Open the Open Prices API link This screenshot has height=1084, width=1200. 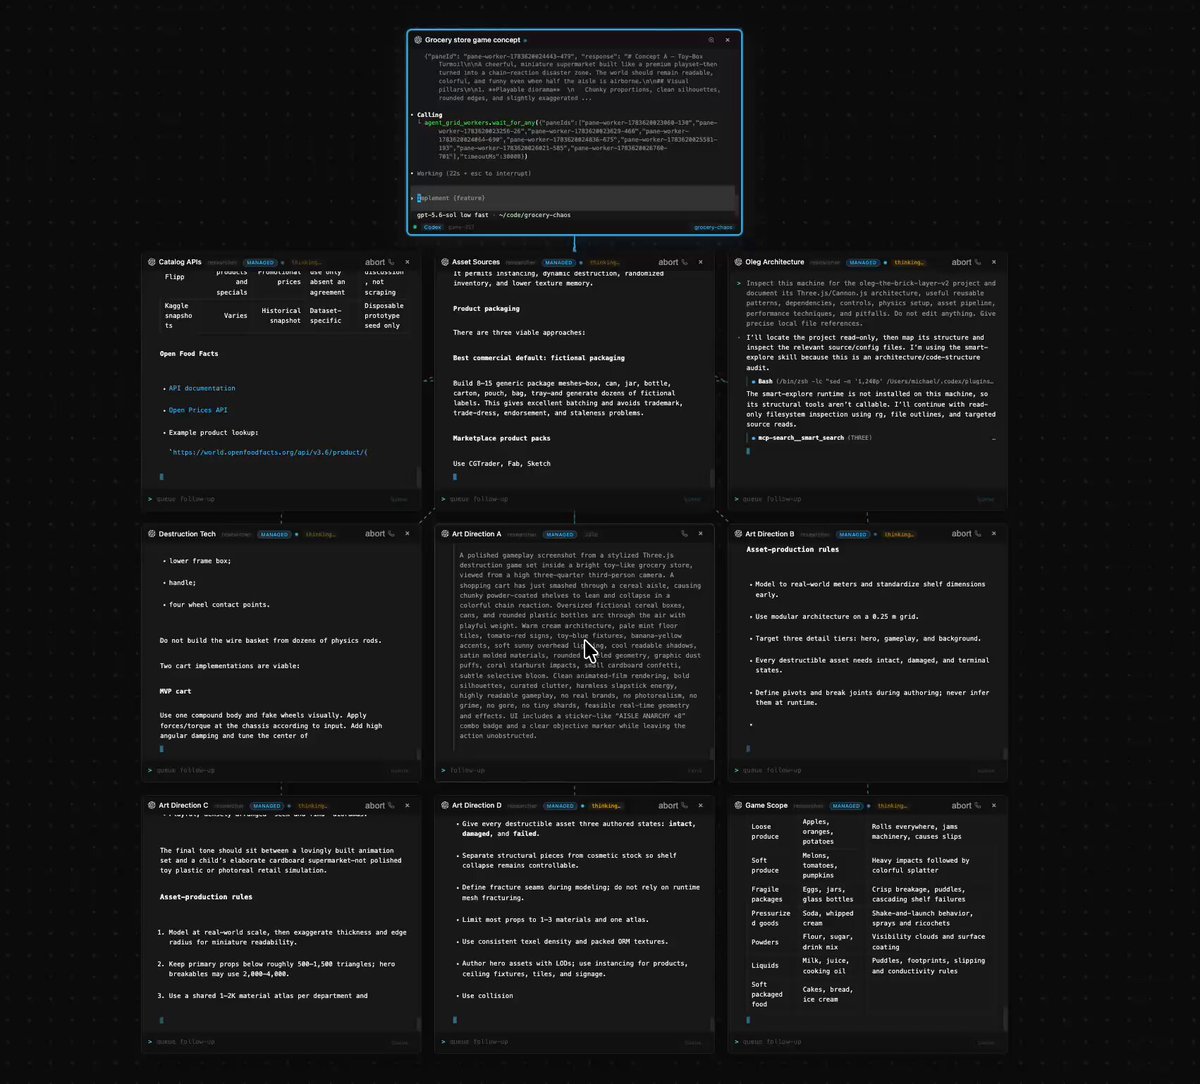tap(198, 410)
